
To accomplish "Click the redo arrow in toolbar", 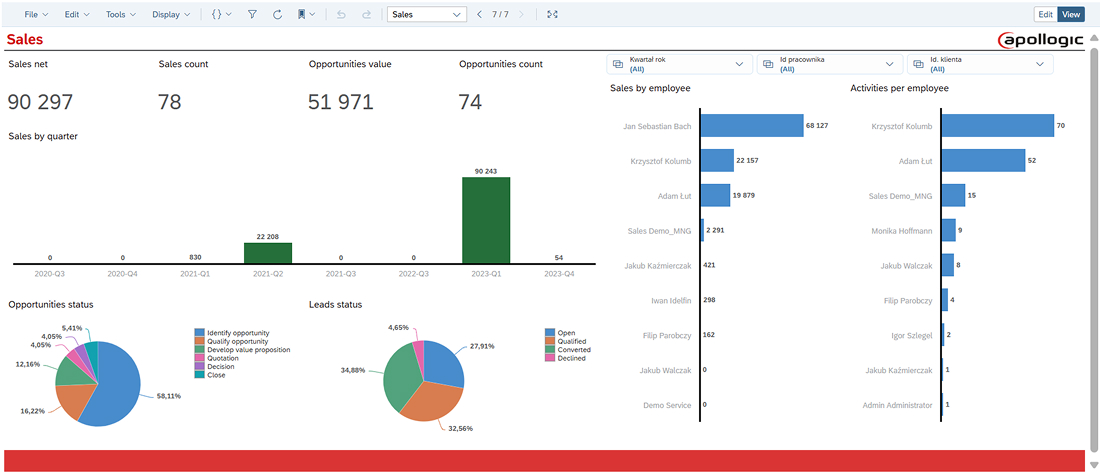I will pos(366,15).
